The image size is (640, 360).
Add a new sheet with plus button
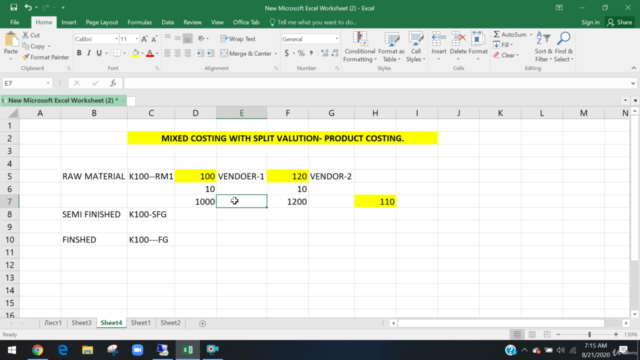click(202, 323)
